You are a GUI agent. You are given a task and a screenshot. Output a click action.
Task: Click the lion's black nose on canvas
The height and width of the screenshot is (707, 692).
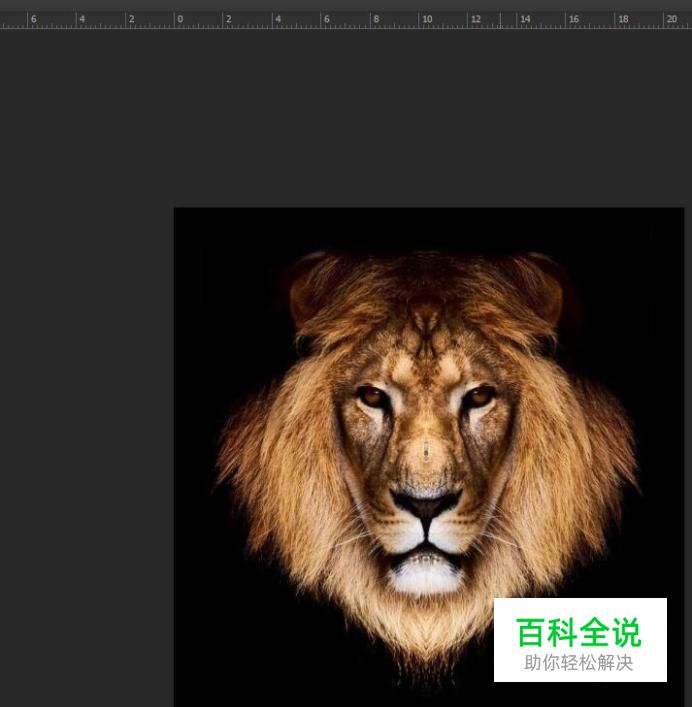(x=426, y=504)
